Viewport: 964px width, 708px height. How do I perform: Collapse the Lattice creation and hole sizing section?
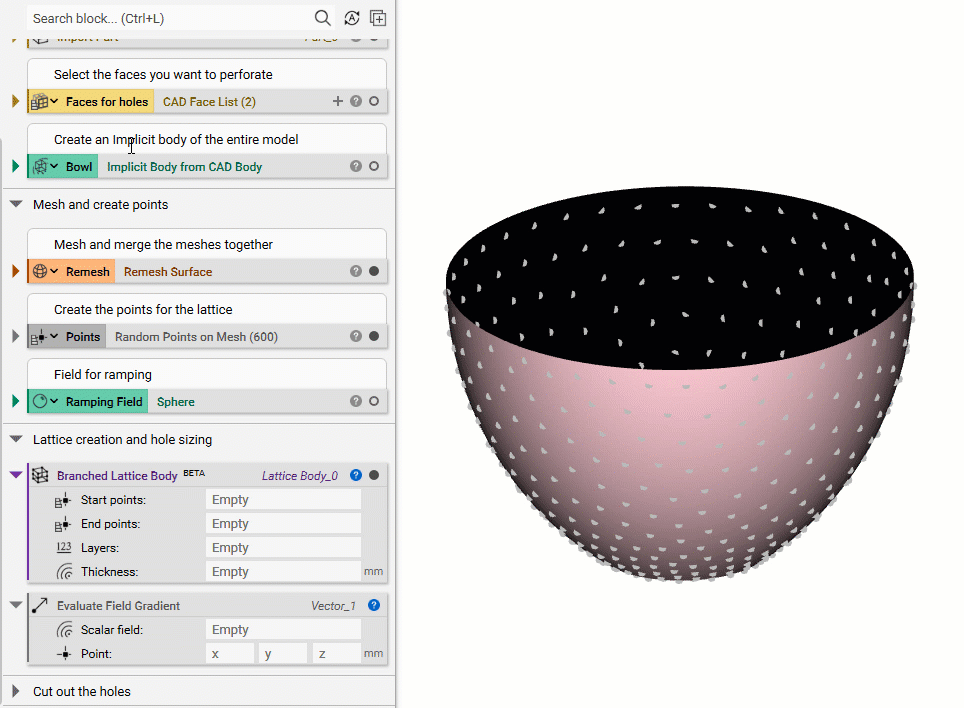15,439
